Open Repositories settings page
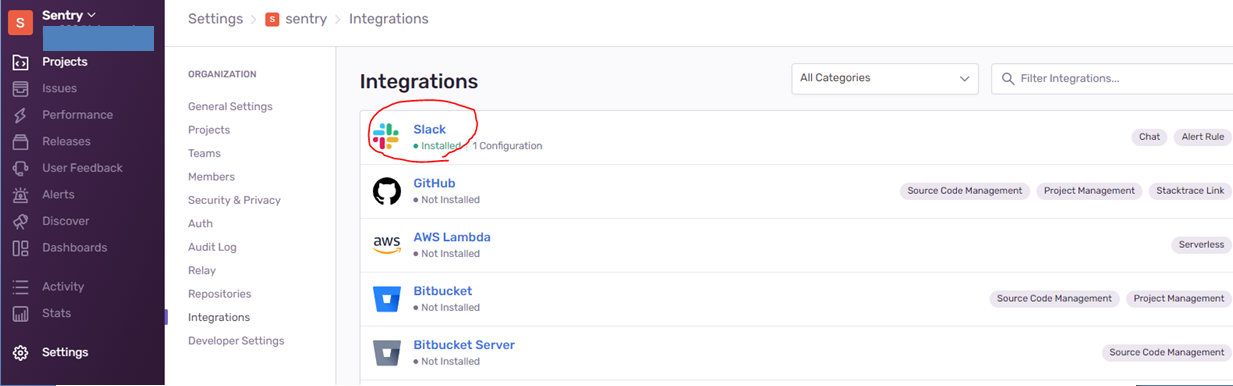Screen dimensions: 1233x386 tap(220, 294)
